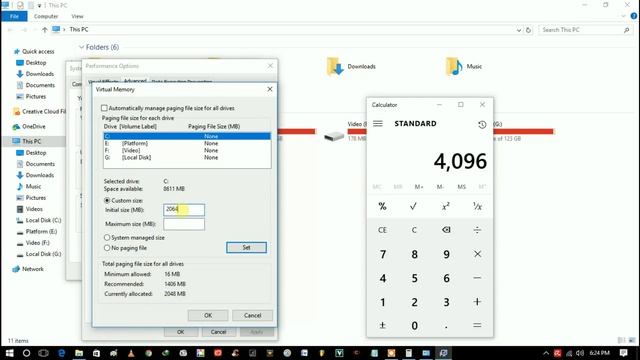Screen dimensions: 640x360
Task: Click the divide key
Action: tap(477, 230)
